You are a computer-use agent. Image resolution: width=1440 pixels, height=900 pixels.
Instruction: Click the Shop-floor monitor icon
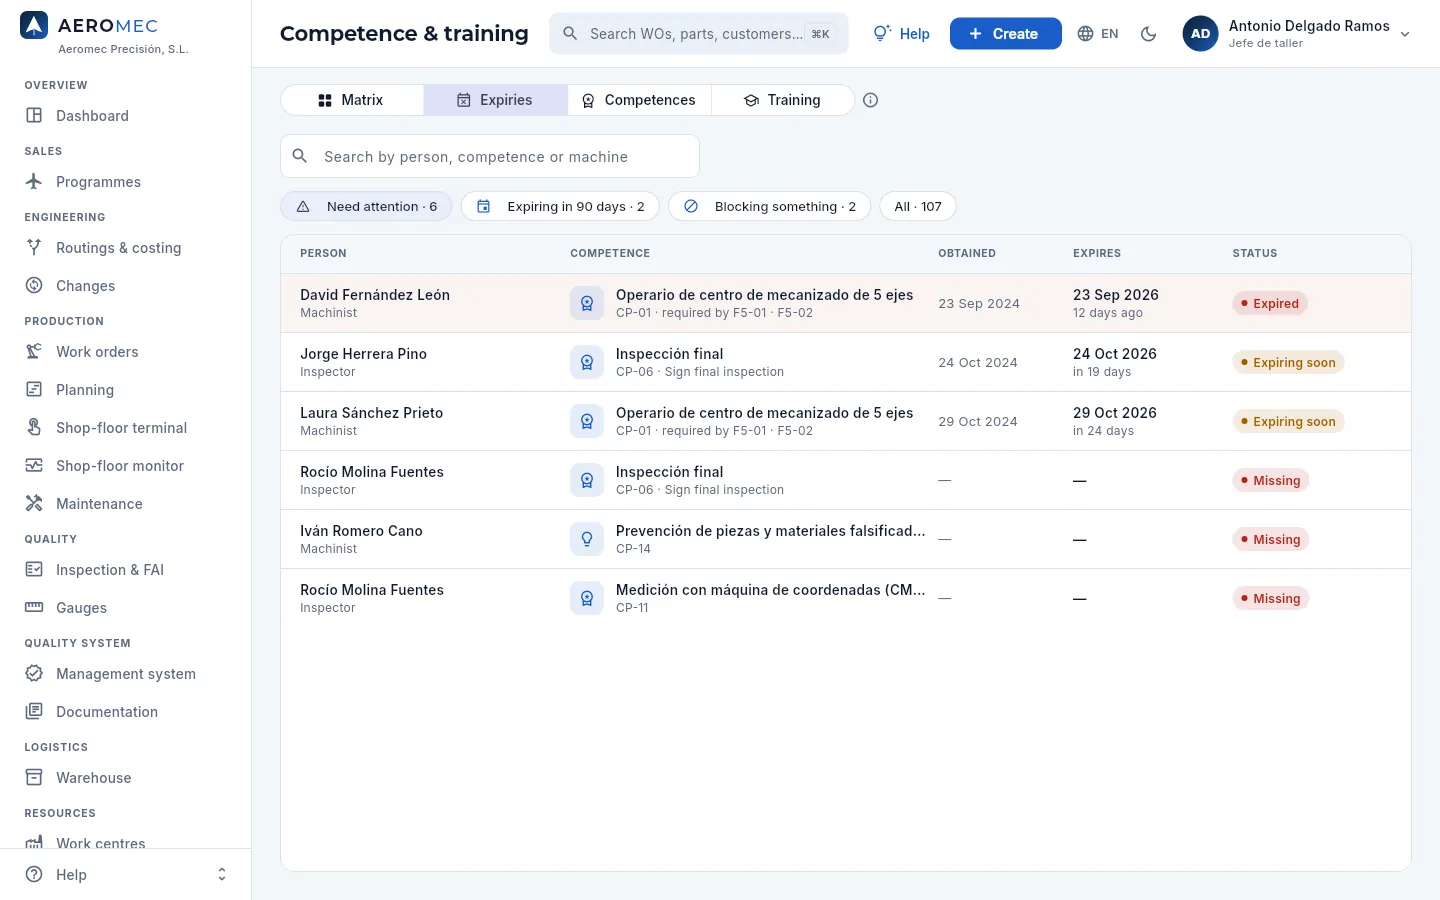pyautogui.click(x=34, y=465)
